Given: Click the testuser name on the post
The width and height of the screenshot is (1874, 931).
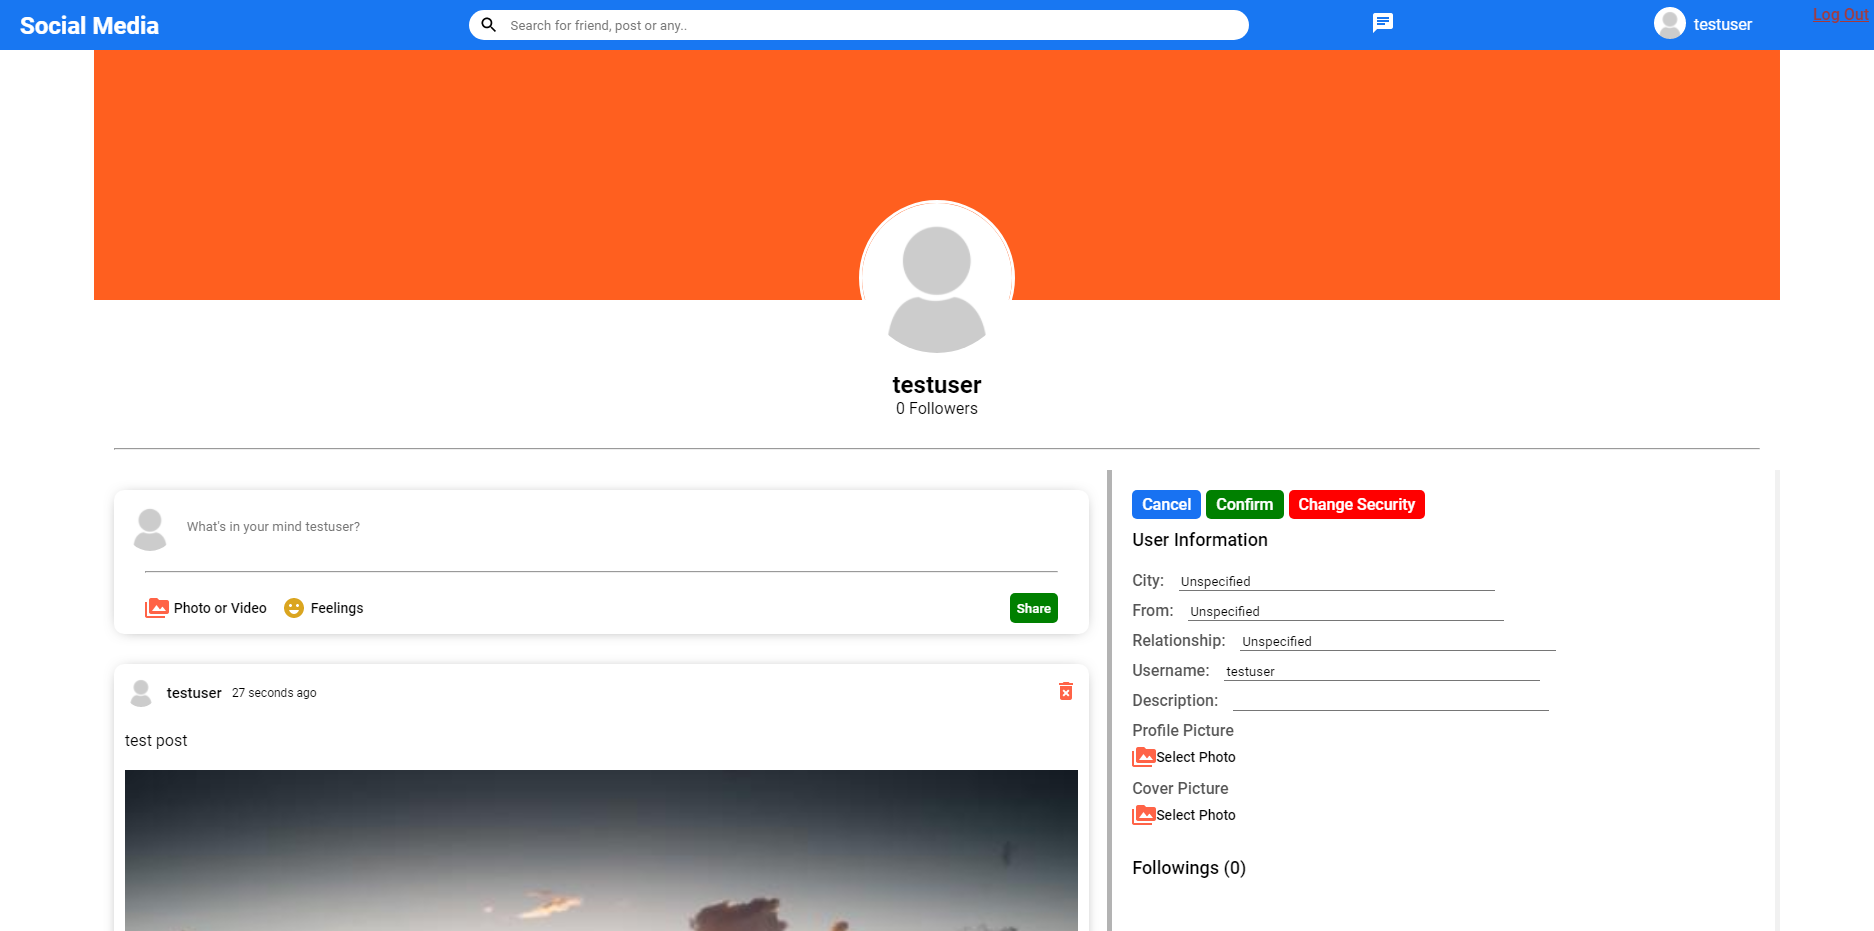Looking at the screenshot, I should 193,692.
